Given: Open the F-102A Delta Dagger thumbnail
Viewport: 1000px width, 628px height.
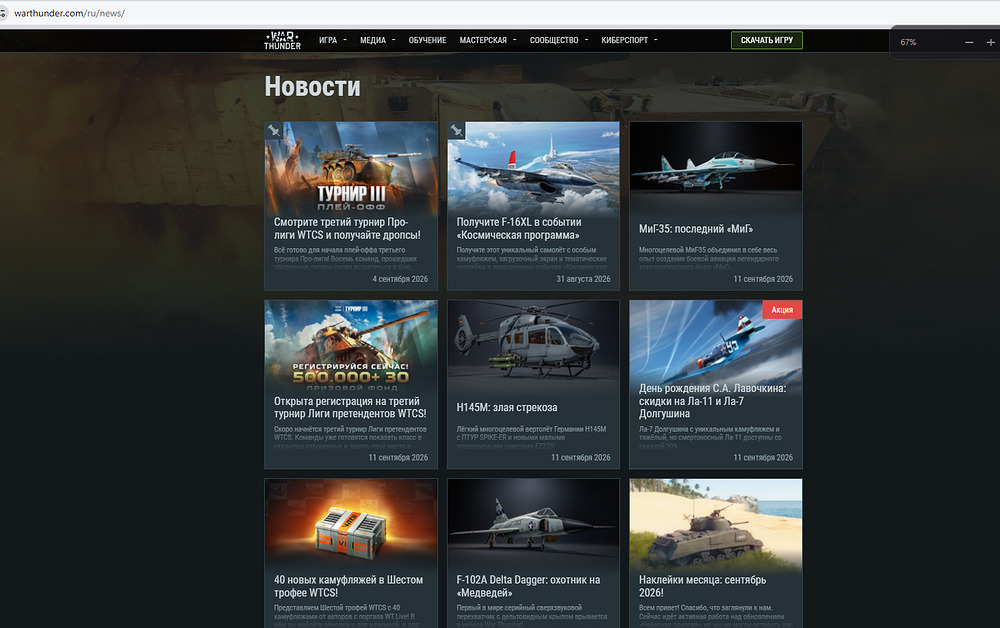Looking at the screenshot, I should tap(533, 525).
